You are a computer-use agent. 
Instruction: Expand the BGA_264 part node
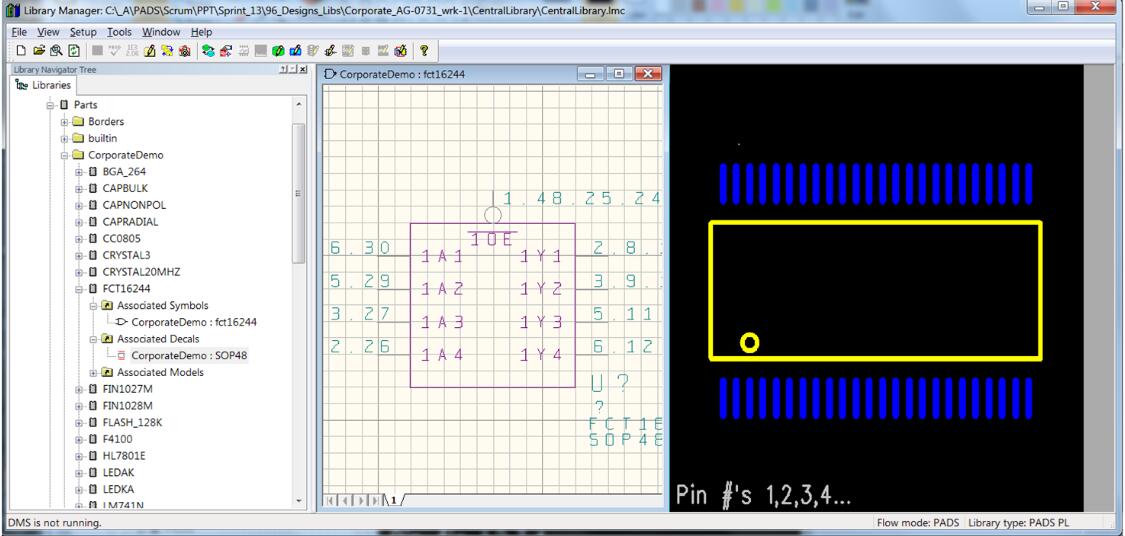[79, 171]
